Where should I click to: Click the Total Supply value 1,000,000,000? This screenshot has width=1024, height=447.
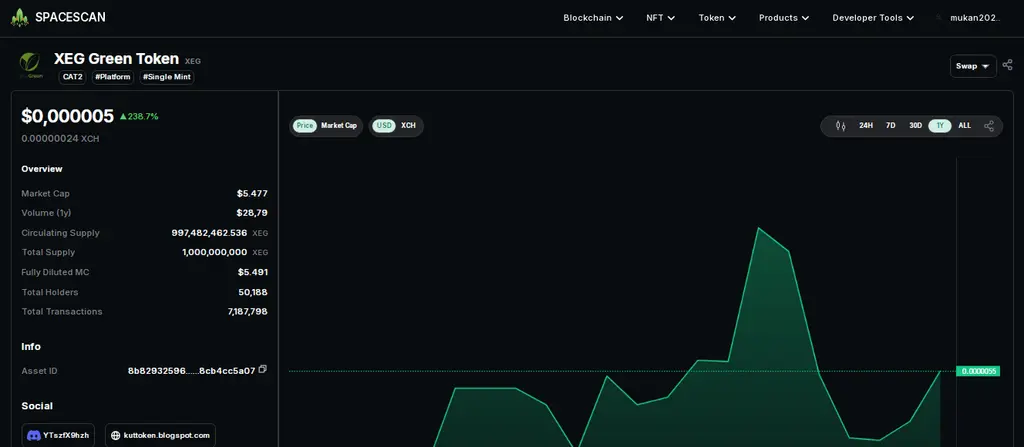tap(214, 252)
